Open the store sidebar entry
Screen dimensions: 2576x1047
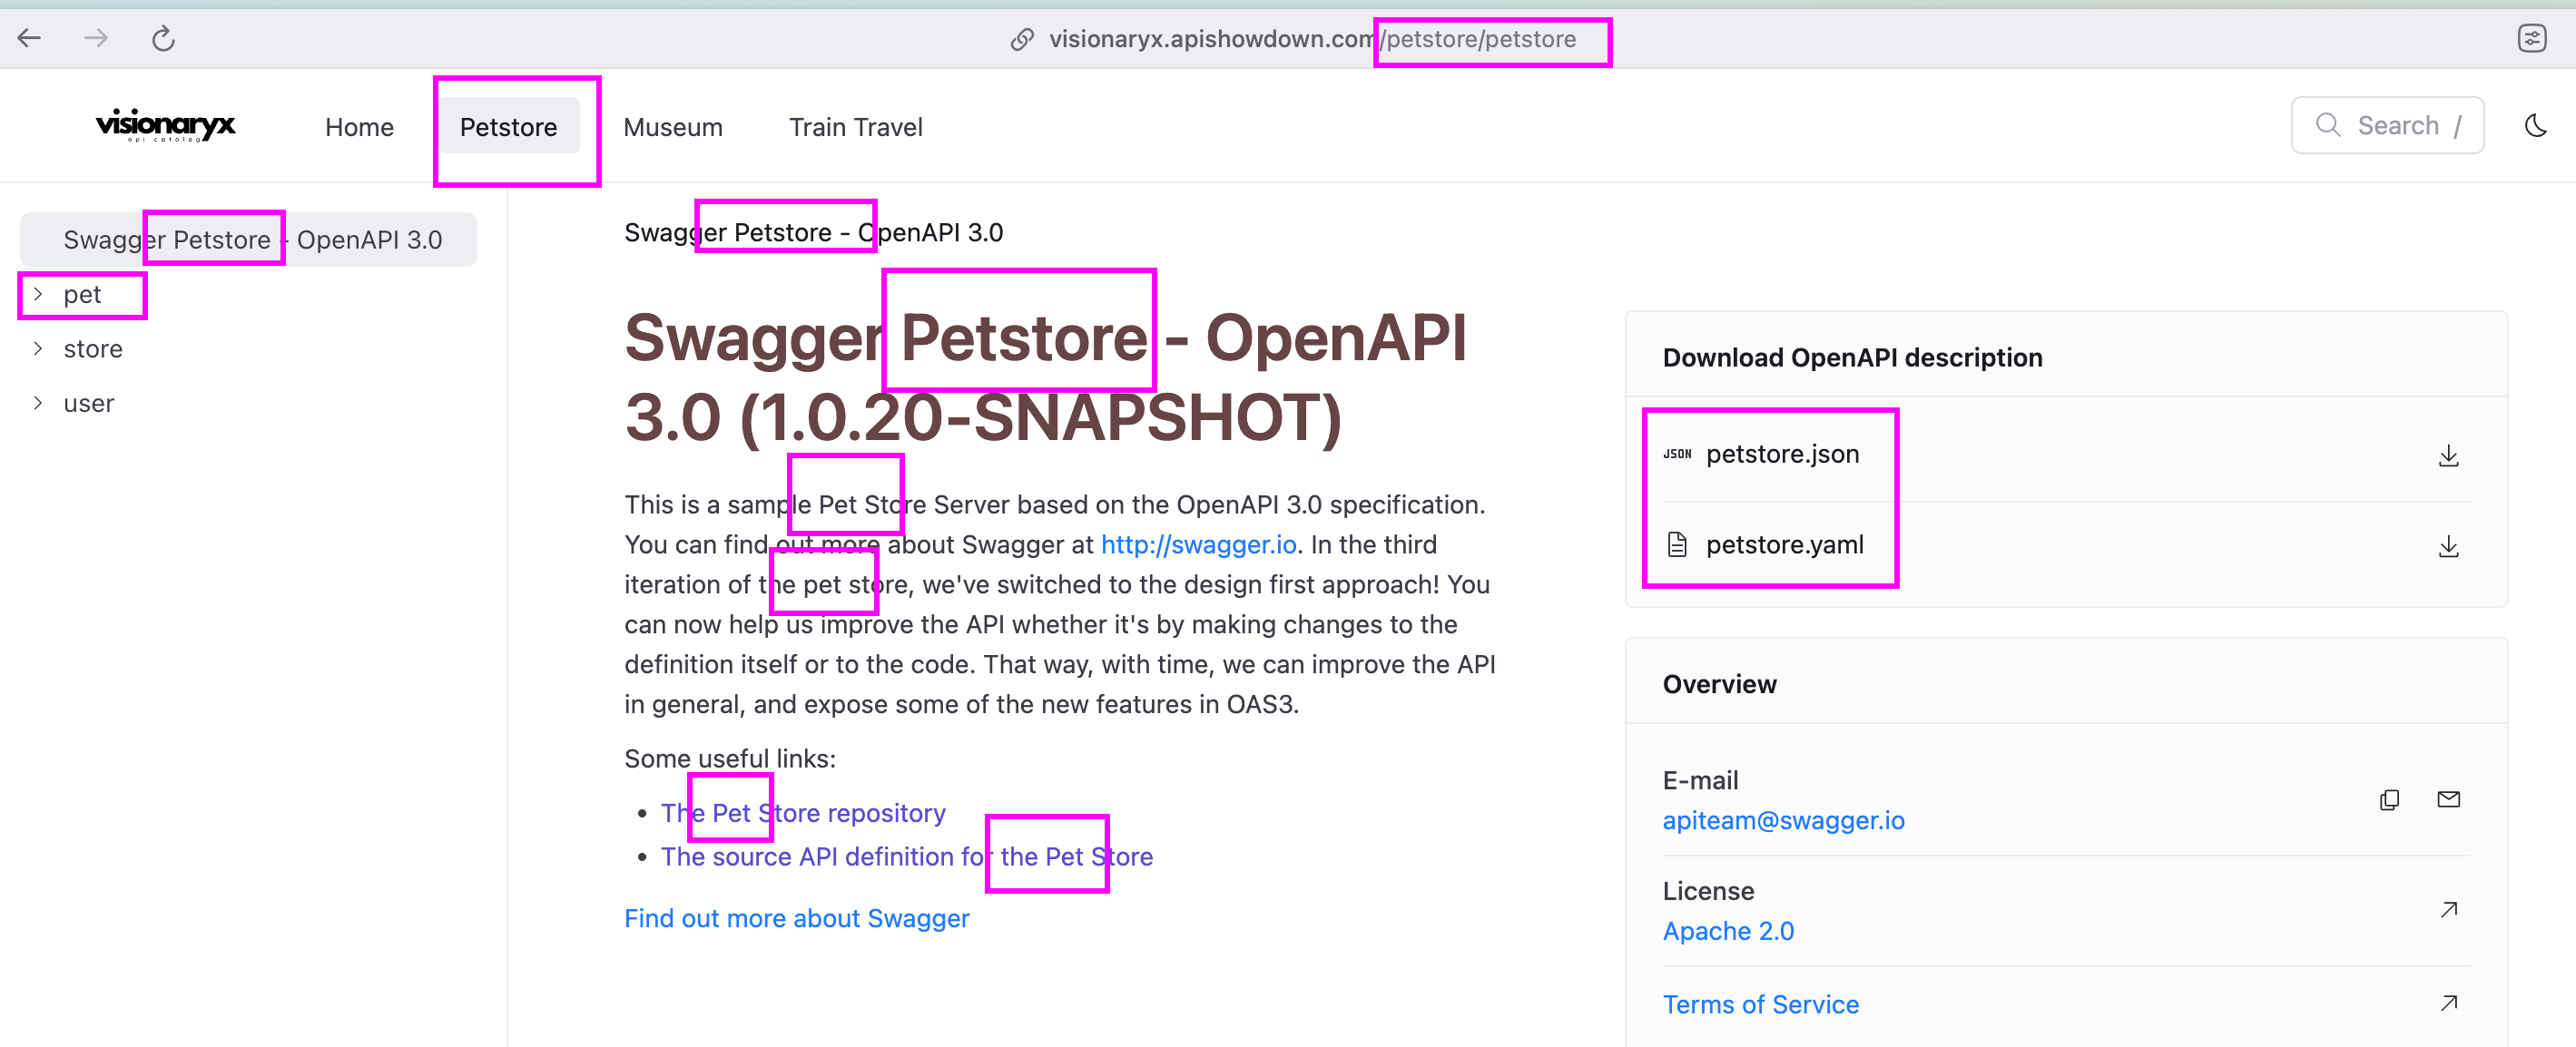click(x=93, y=349)
